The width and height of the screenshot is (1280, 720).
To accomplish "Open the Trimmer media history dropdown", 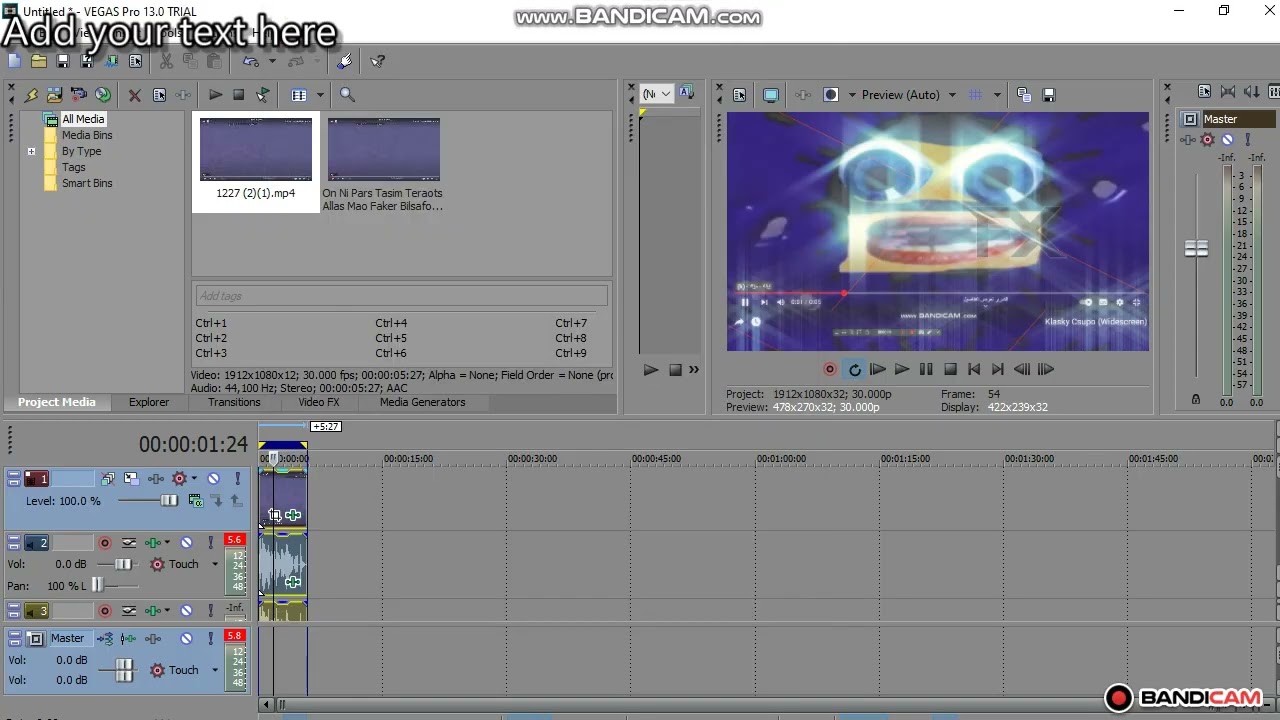I will pos(657,94).
